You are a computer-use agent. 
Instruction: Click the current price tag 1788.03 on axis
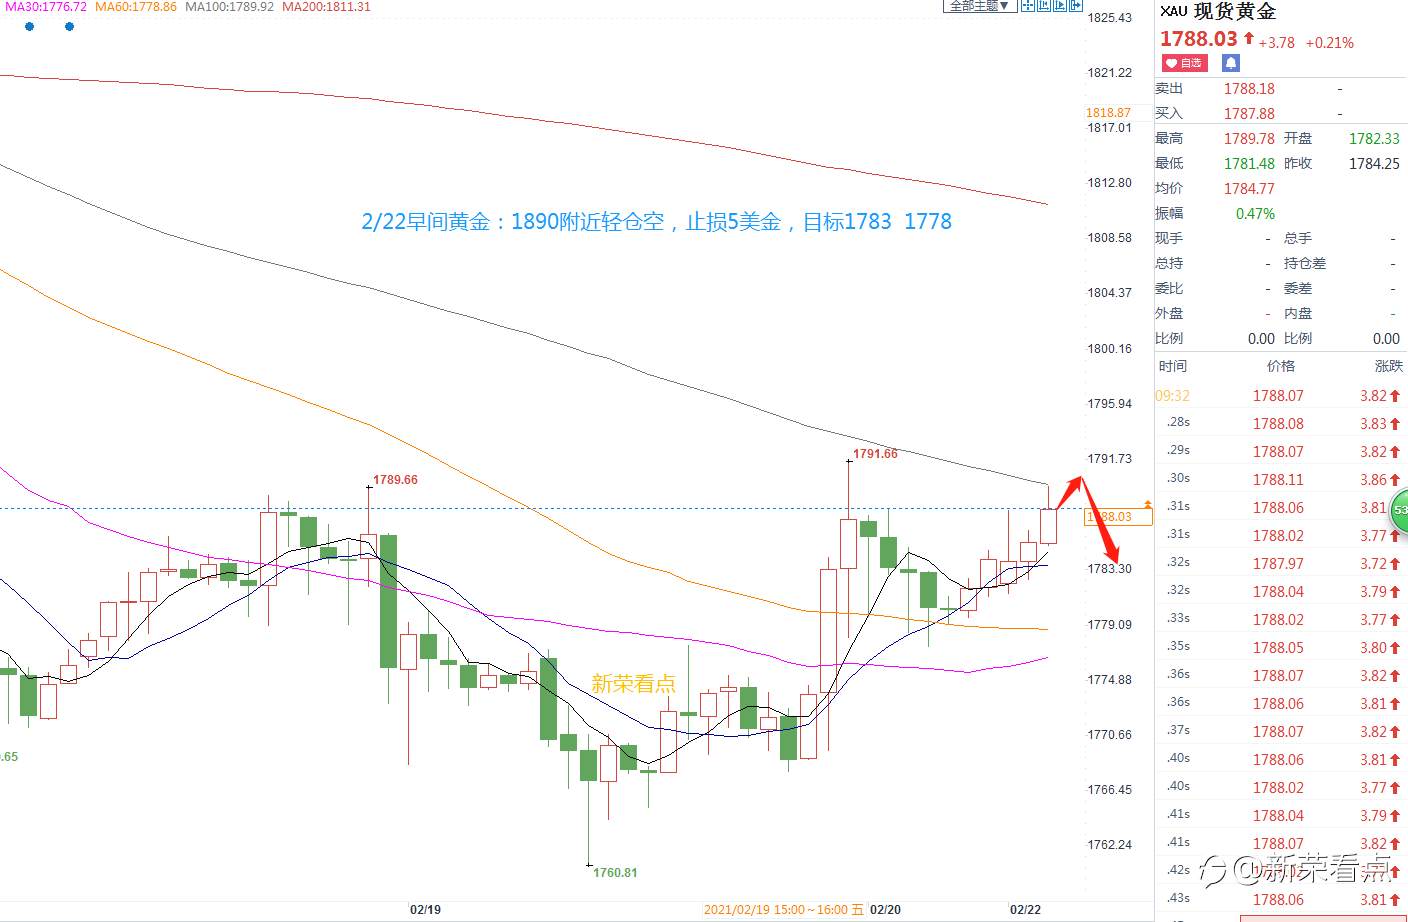coord(1118,517)
